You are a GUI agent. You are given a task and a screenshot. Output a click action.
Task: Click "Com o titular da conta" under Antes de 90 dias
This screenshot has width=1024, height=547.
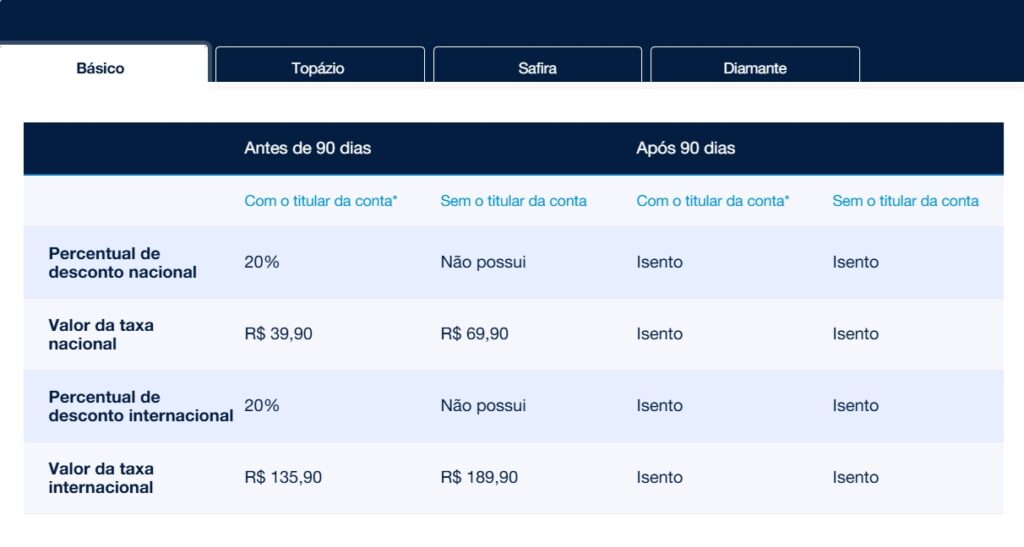320,201
